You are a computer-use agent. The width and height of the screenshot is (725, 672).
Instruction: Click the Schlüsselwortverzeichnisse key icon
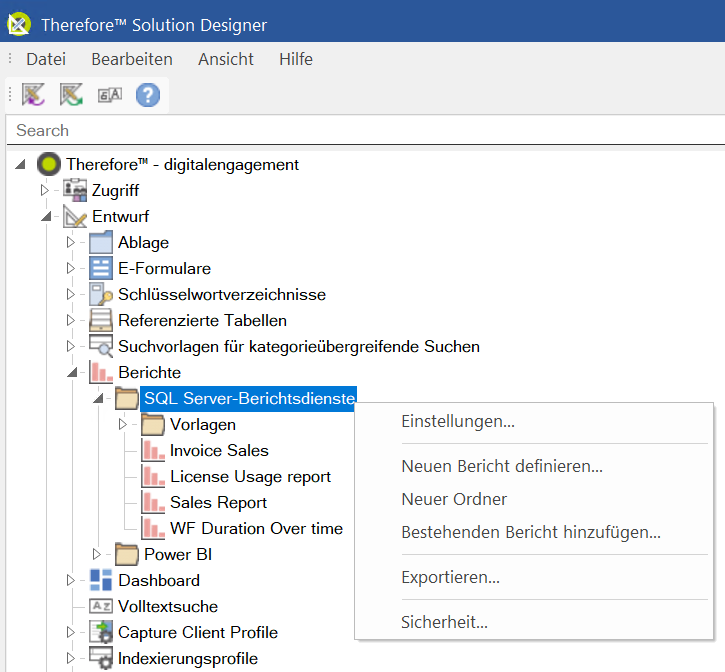click(x=101, y=294)
